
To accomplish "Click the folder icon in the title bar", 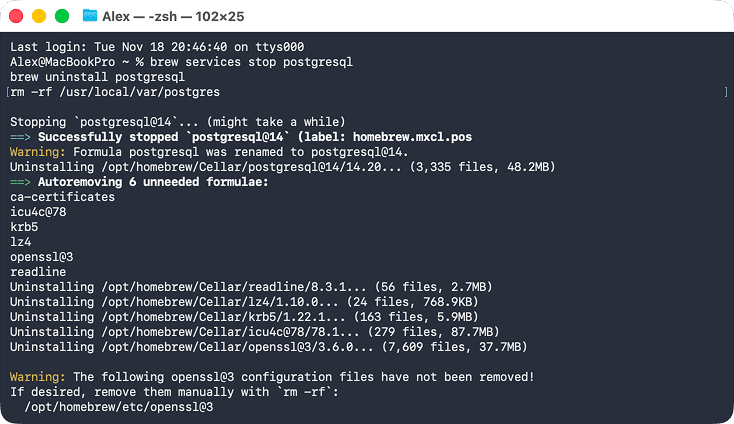I will click(x=90, y=16).
